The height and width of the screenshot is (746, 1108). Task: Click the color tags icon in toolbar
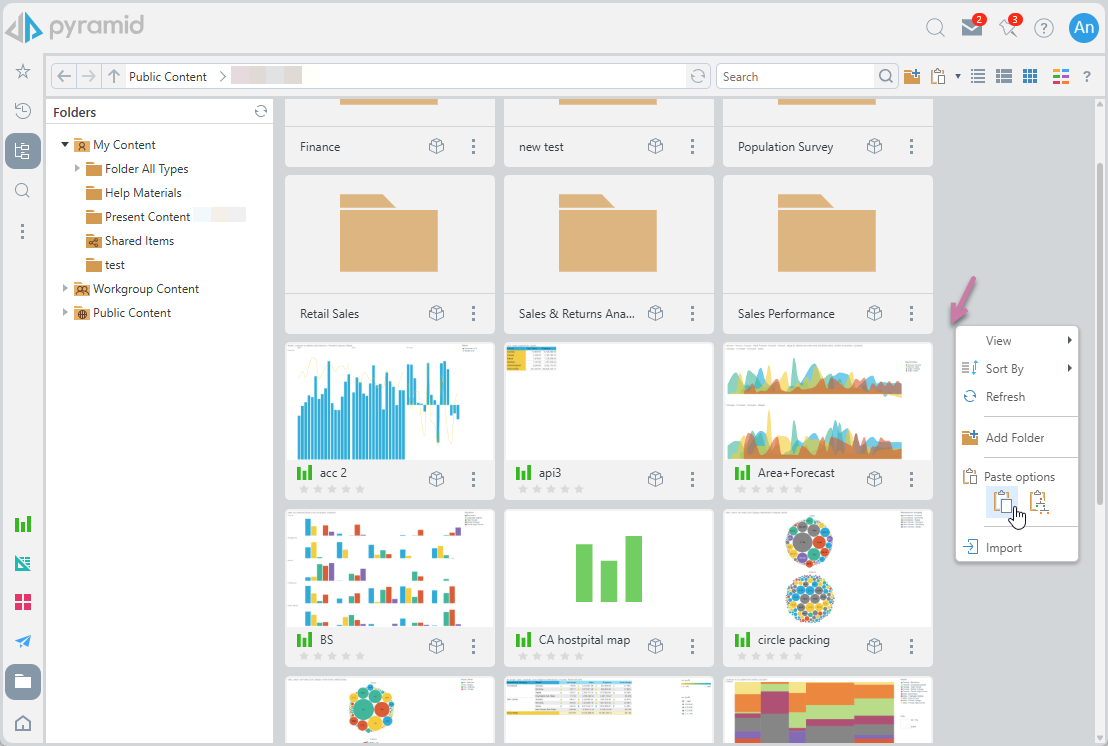coord(1061,77)
